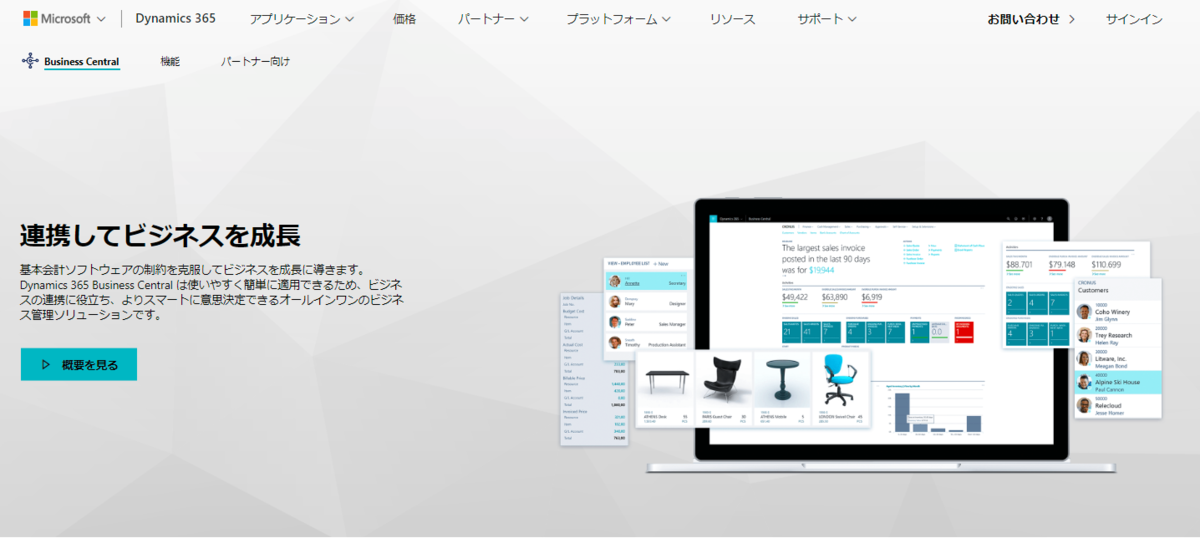This screenshot has height=538, width=1200.
Task: Click the 連携してビジネスを成長 headline
Action: [160, 234]
